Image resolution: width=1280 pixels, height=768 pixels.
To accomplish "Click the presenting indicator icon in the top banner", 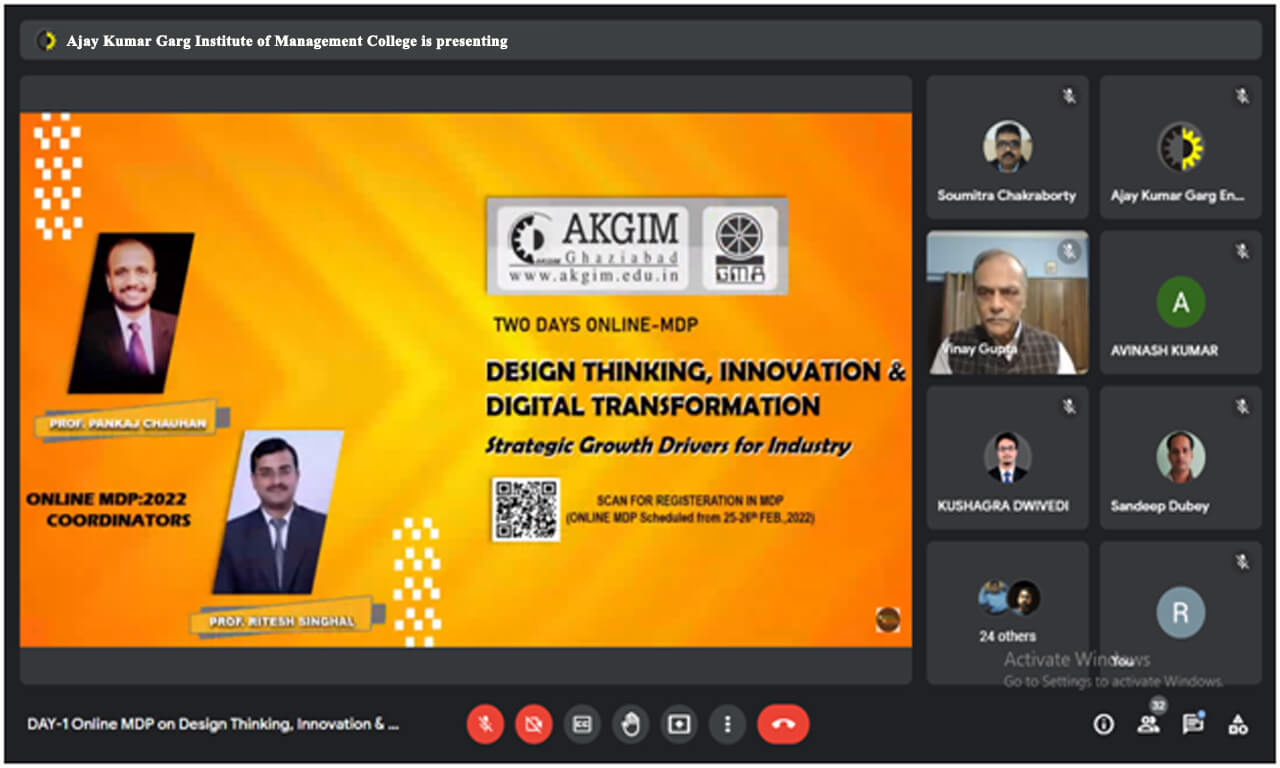I will click(x=46, y=41).
